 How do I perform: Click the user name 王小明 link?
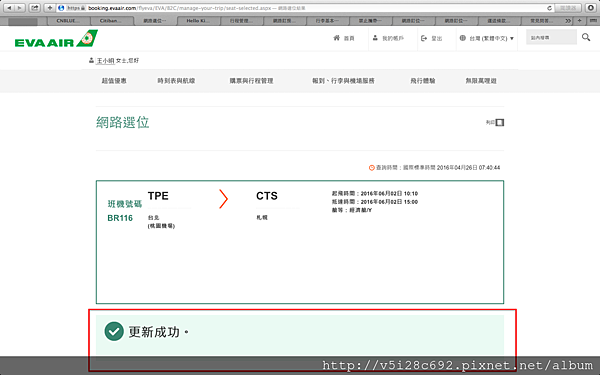105,60
